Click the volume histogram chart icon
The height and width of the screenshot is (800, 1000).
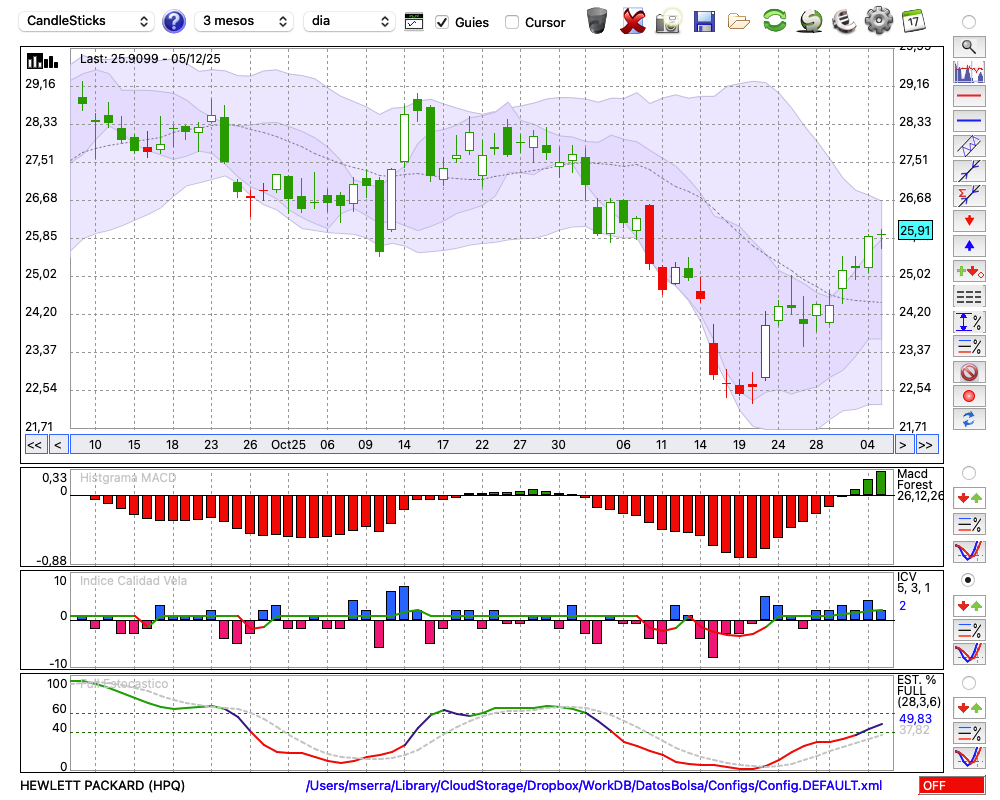click(x=969, y=71)
